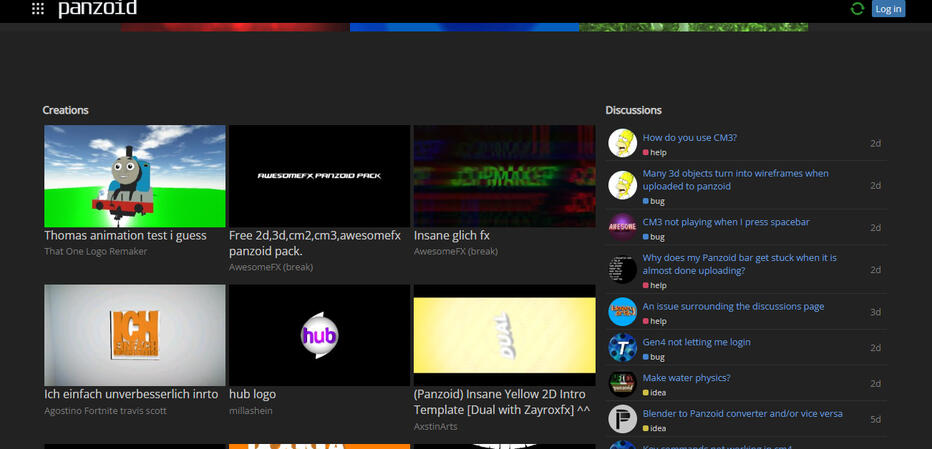
Task: Click idea tag under 'Make water physics?'
Action: 654,393
